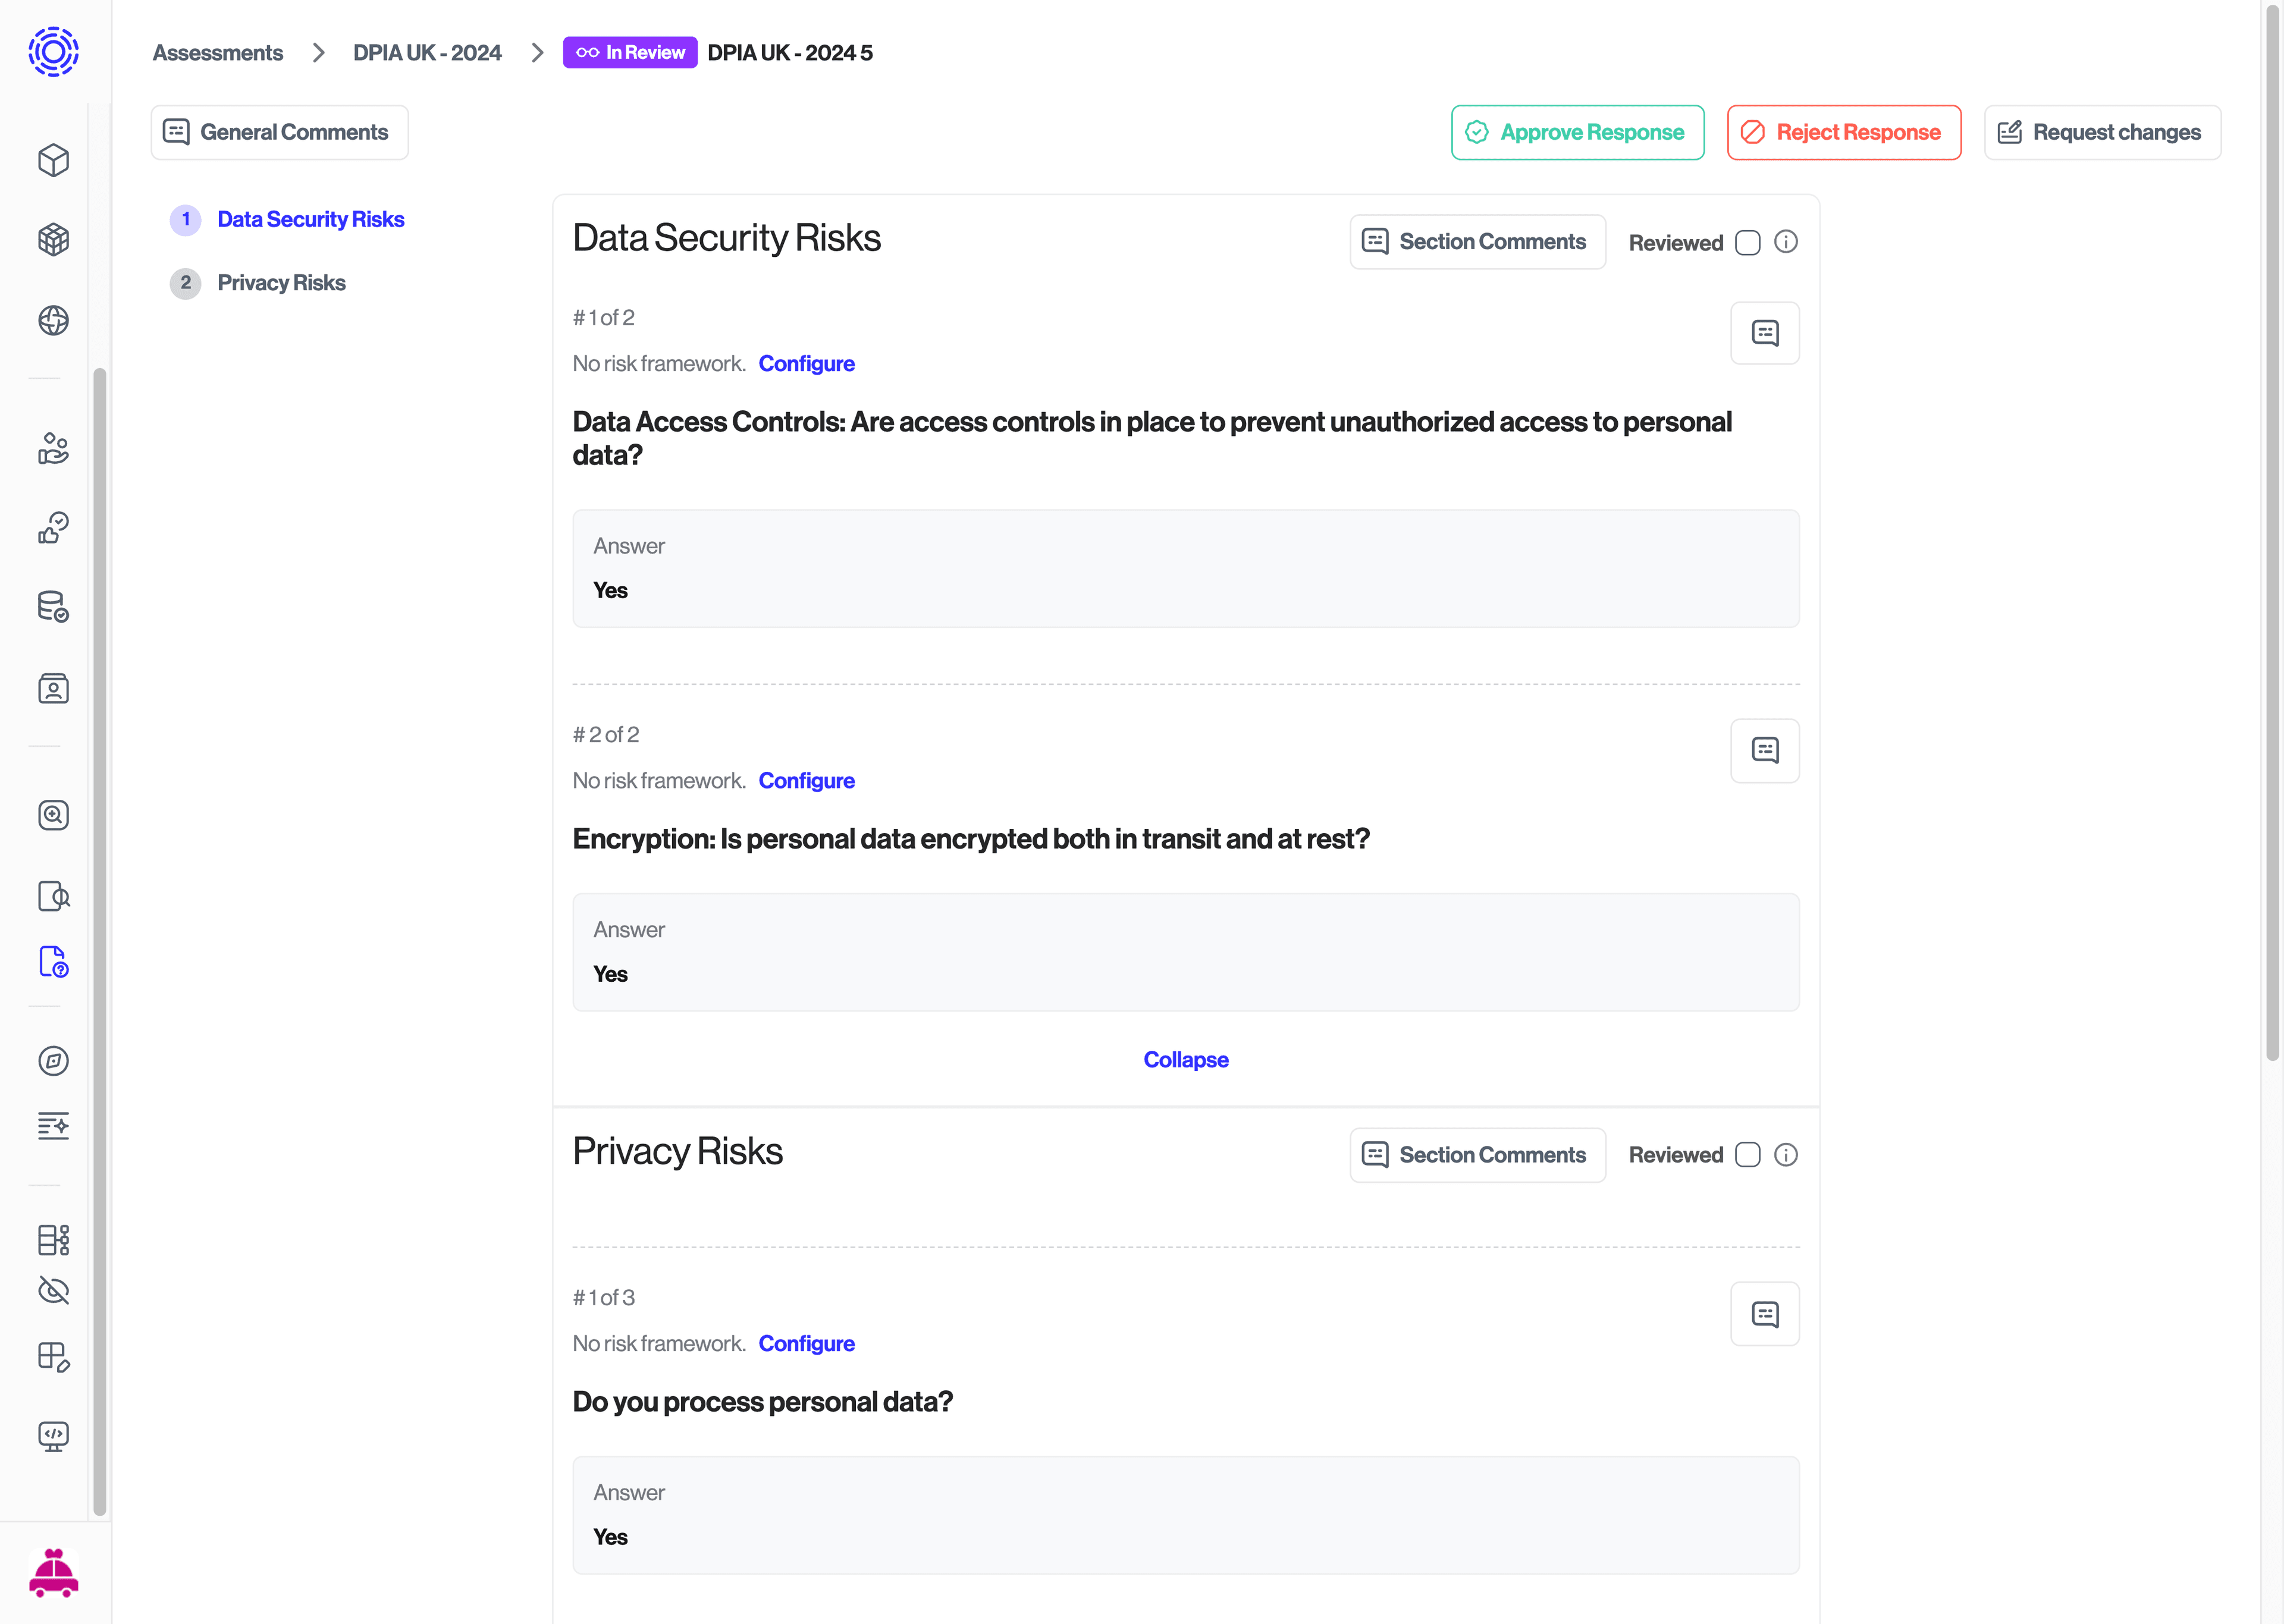The height and width of the screenshot is (1624, 2284).
Task: Reject the response
Action: coord(1844,132)
